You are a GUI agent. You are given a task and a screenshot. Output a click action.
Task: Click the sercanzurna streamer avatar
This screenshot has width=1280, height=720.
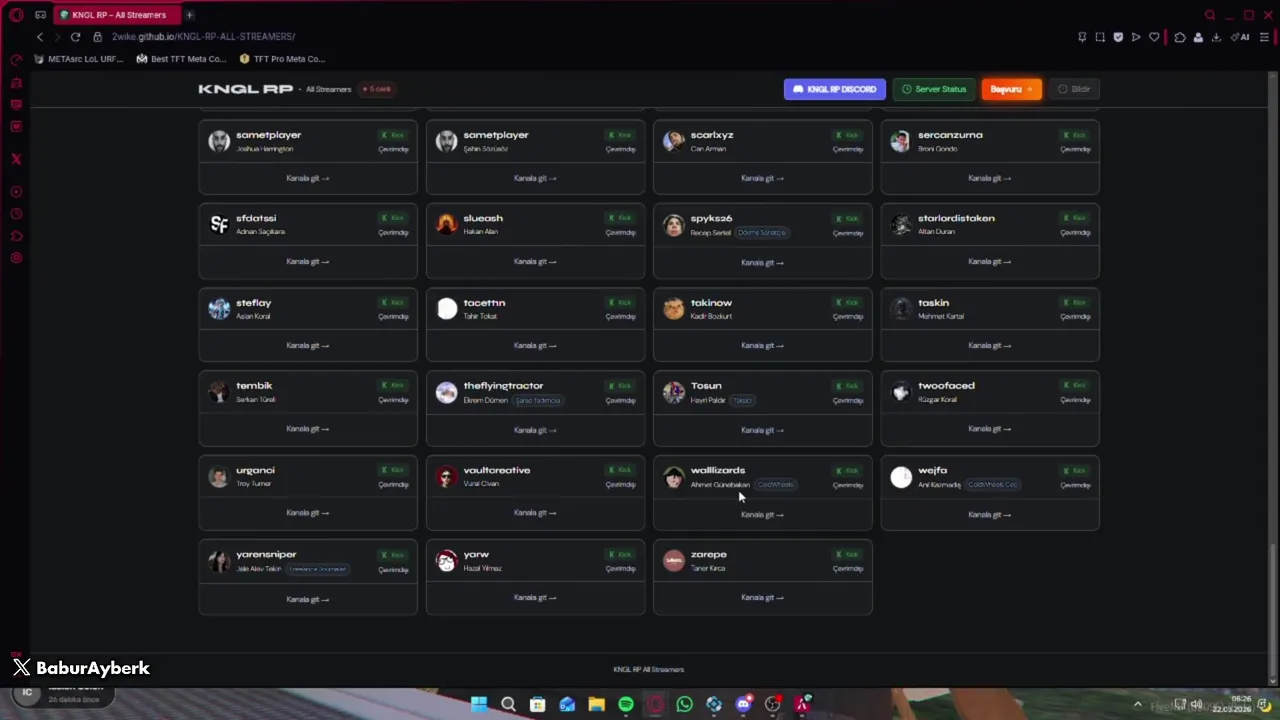point(901,141)
